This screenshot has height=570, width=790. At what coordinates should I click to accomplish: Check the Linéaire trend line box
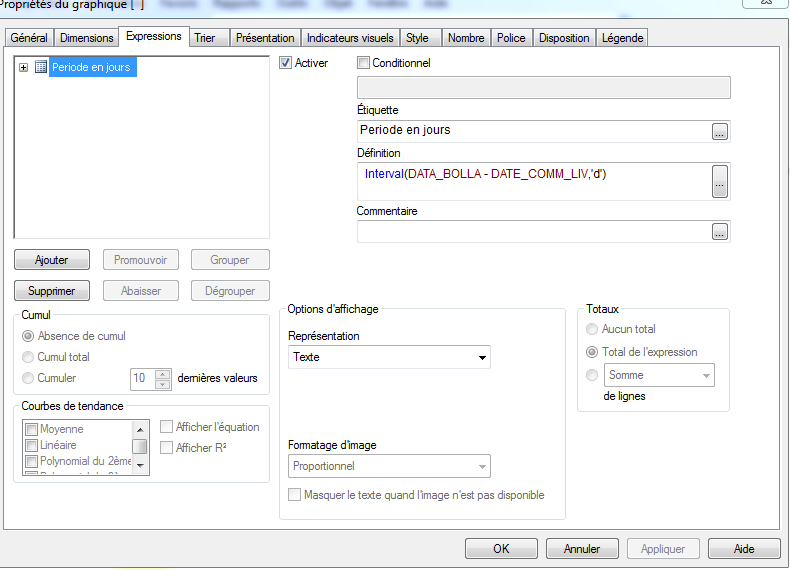(31, 446)
